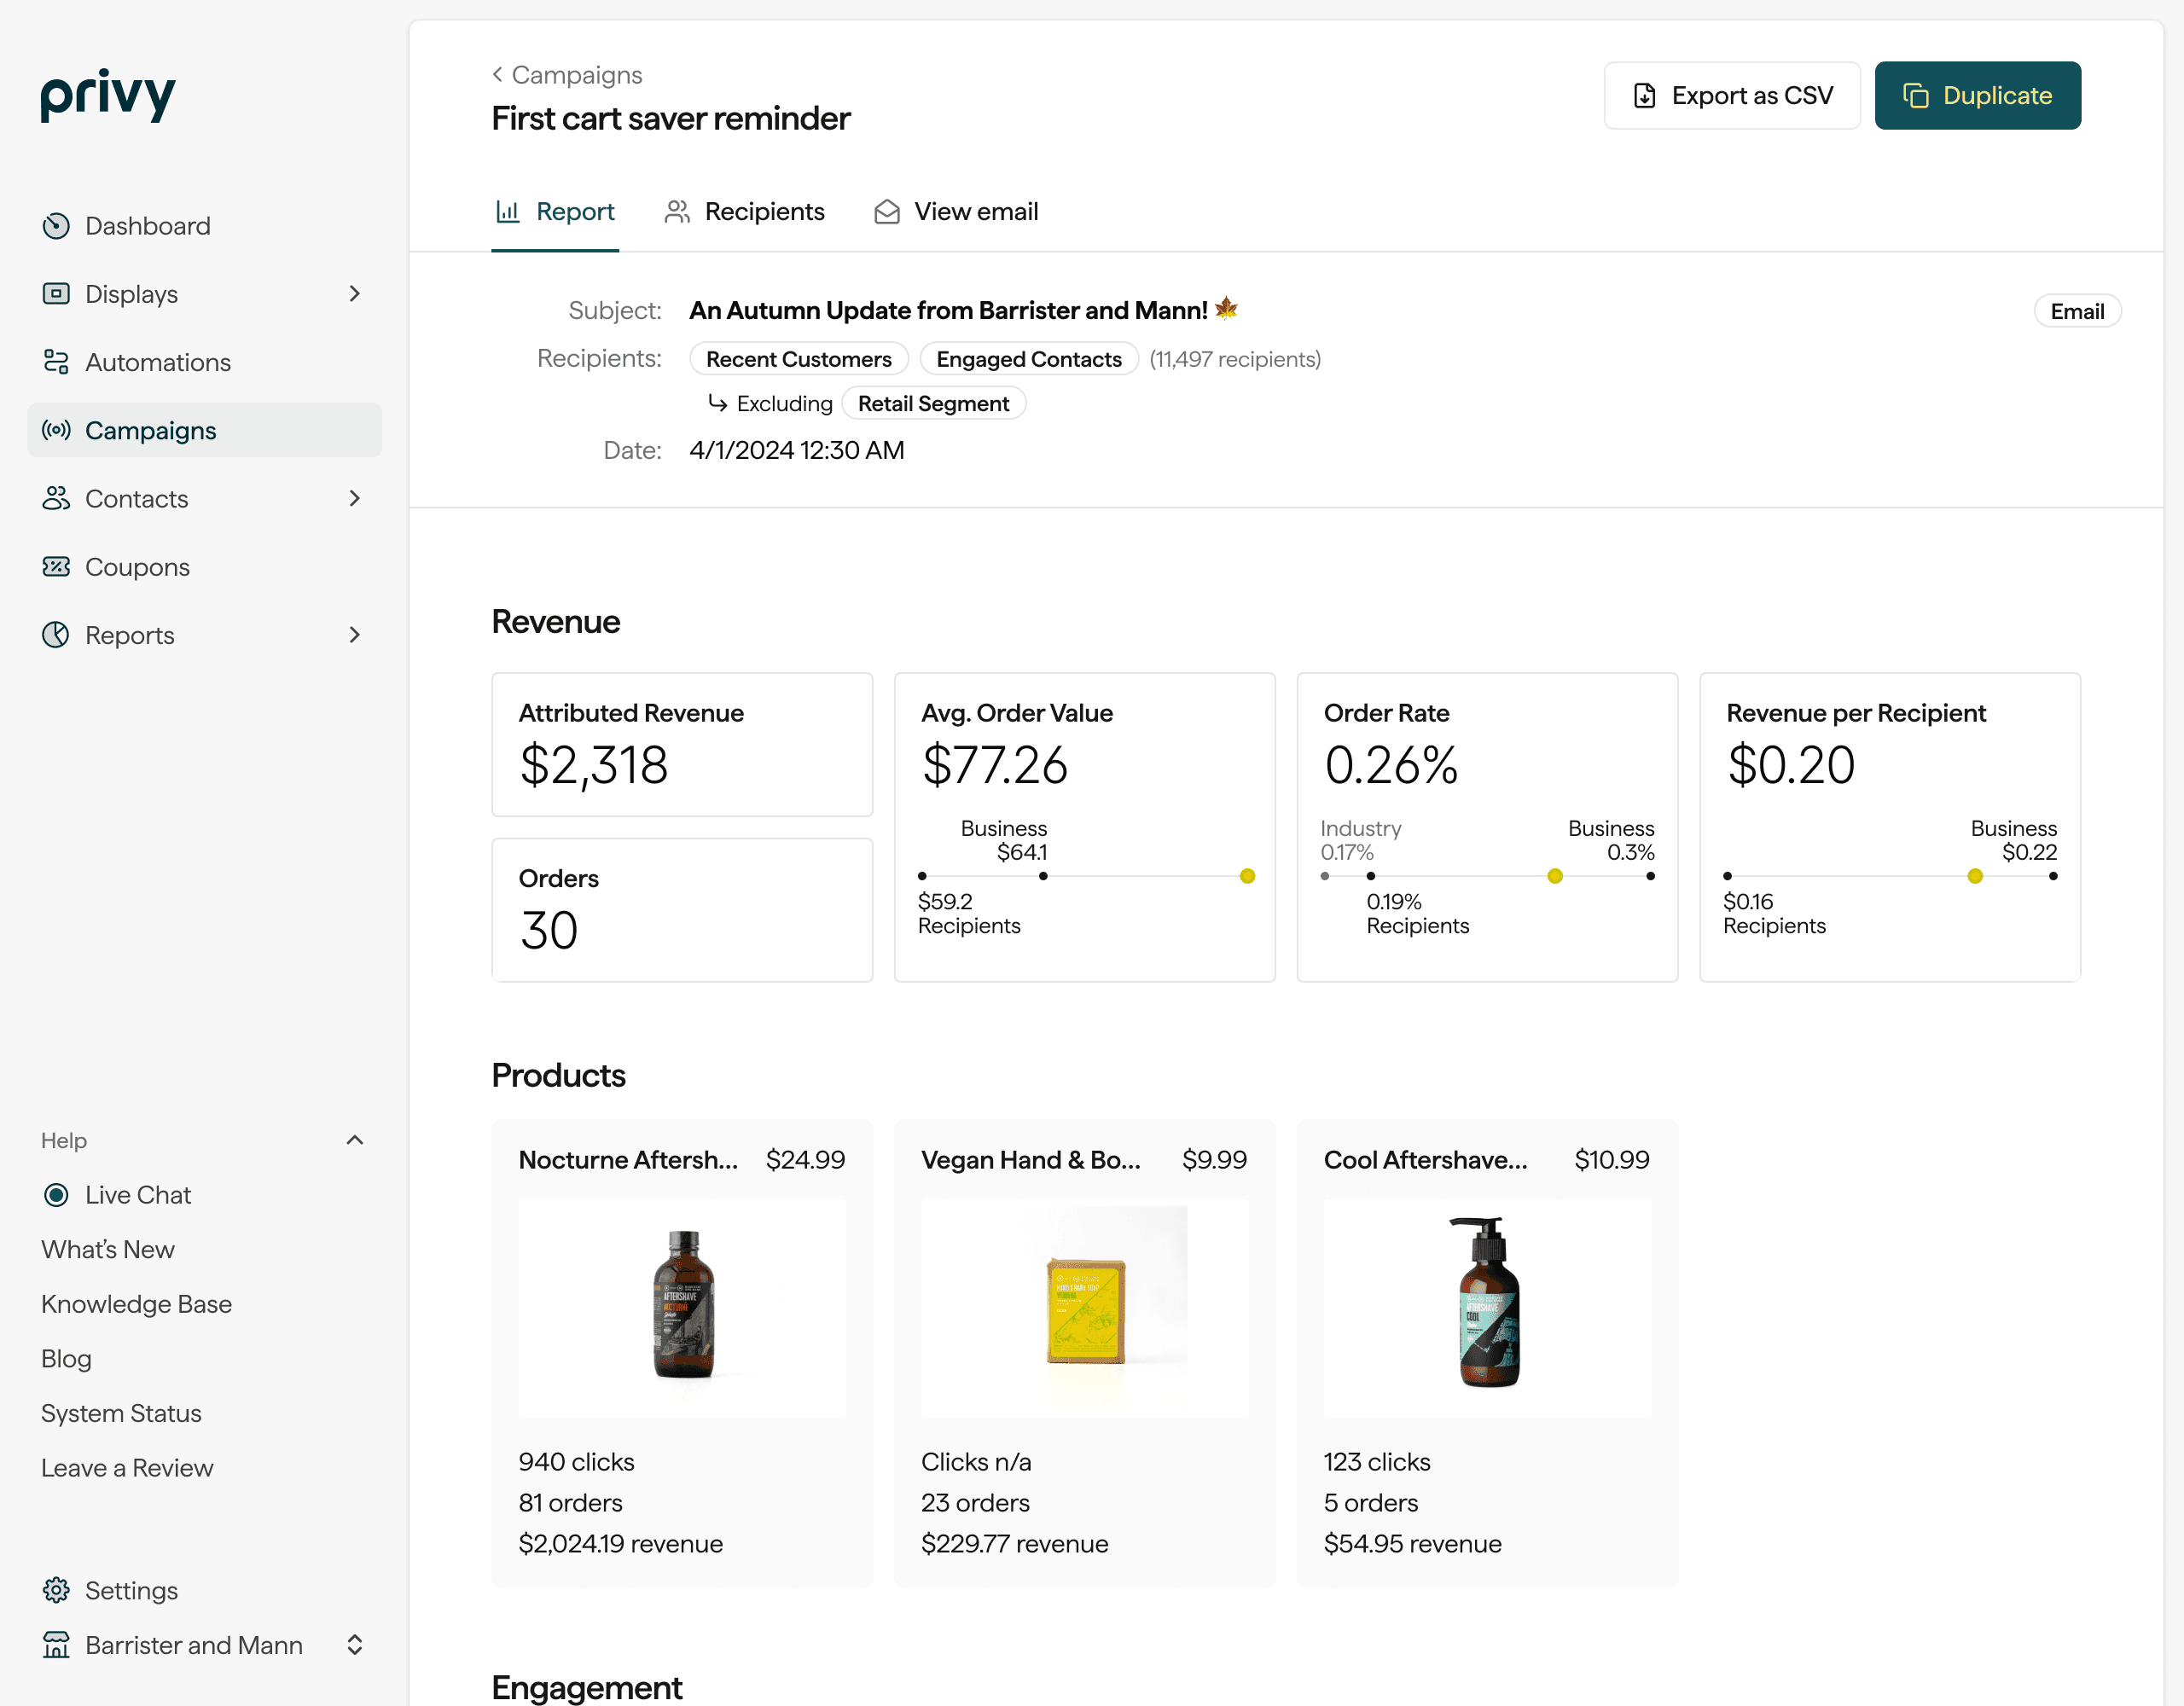Click the "(11,497 recipients)" count text
The width and height of the screenshot is (2184, 1706).
[1234, 359]
